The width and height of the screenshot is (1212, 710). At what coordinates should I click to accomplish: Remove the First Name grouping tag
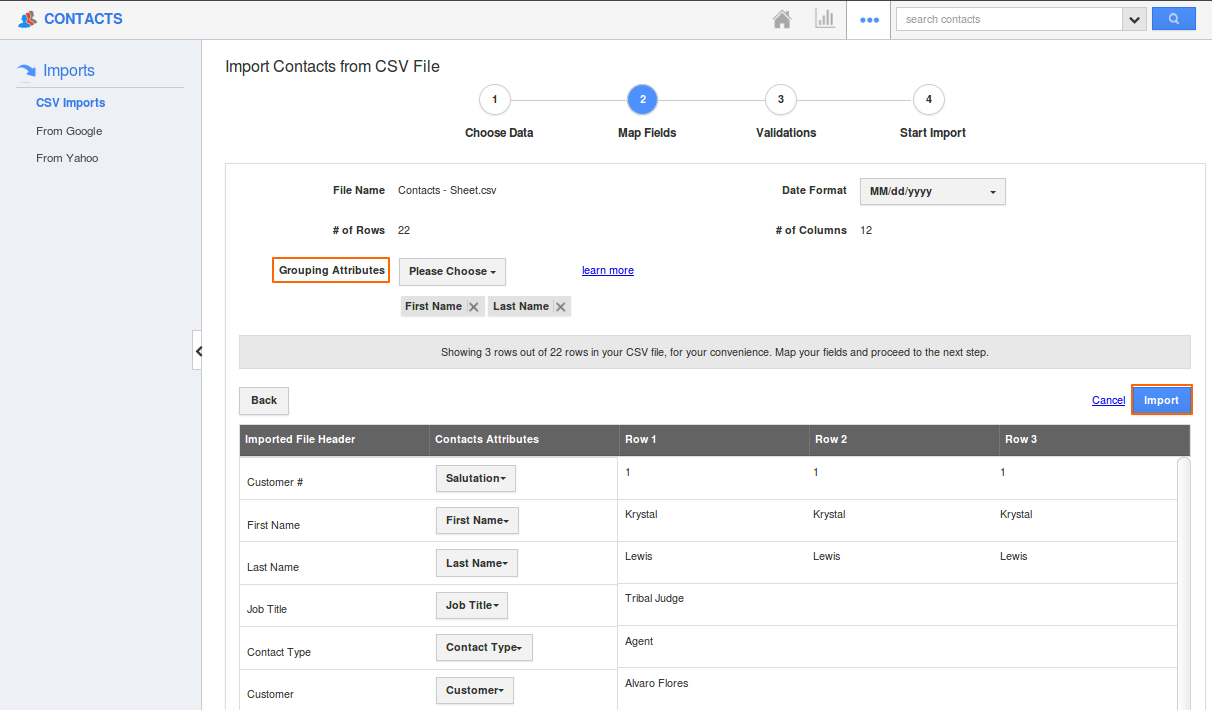click(474, 307)
